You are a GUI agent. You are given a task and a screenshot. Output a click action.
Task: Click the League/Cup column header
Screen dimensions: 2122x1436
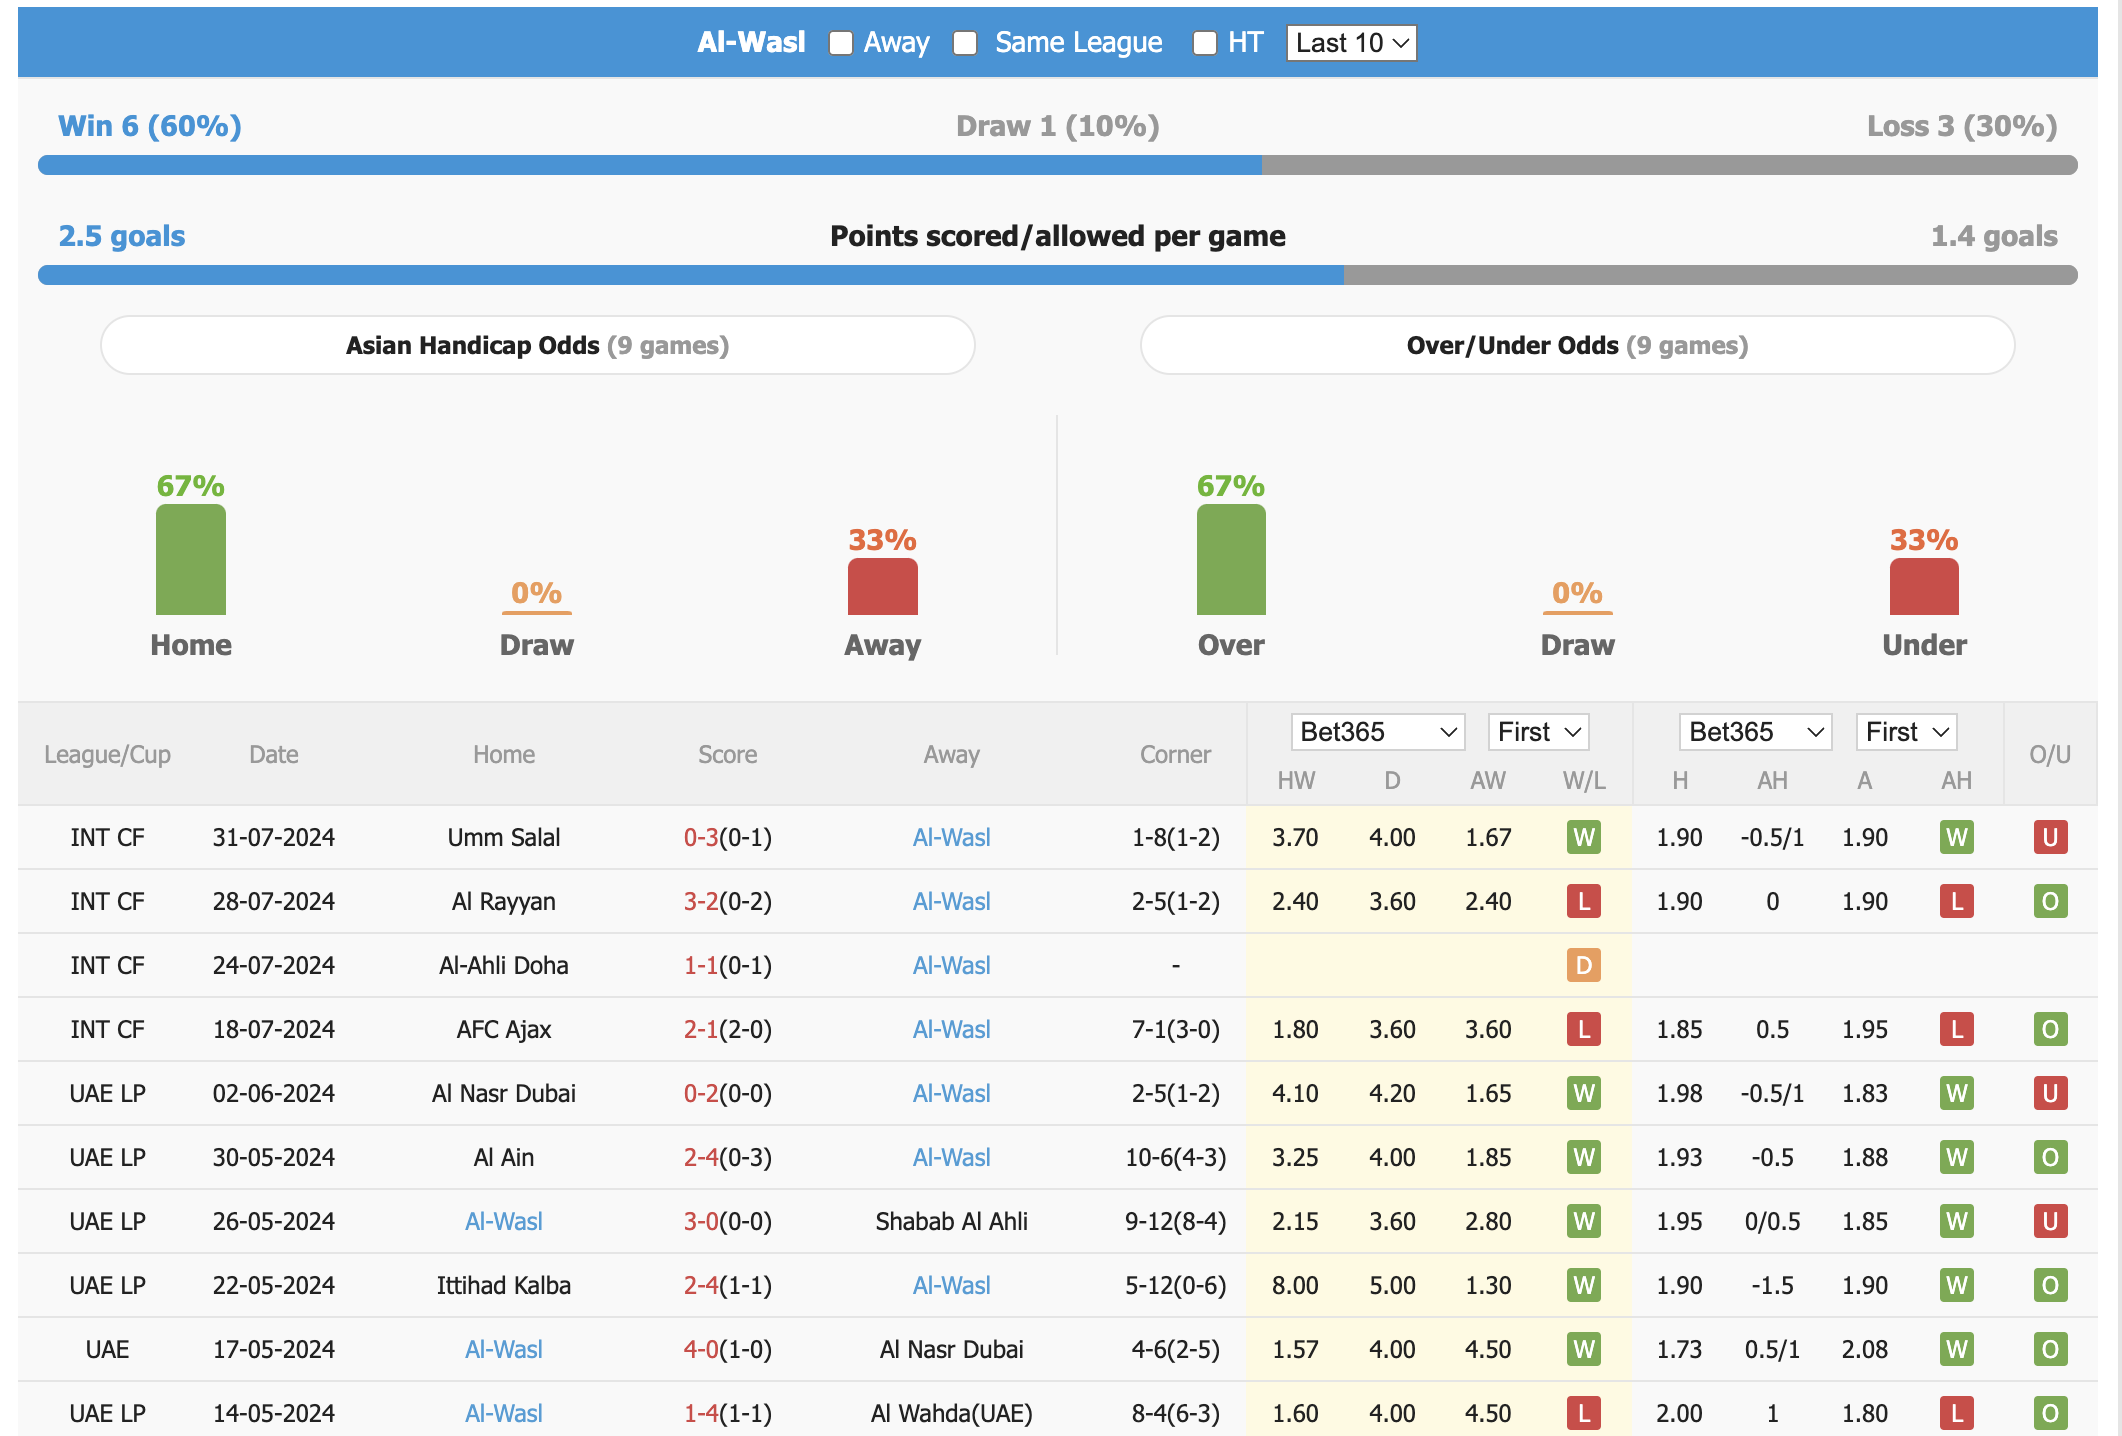click(x=107, y=755)
